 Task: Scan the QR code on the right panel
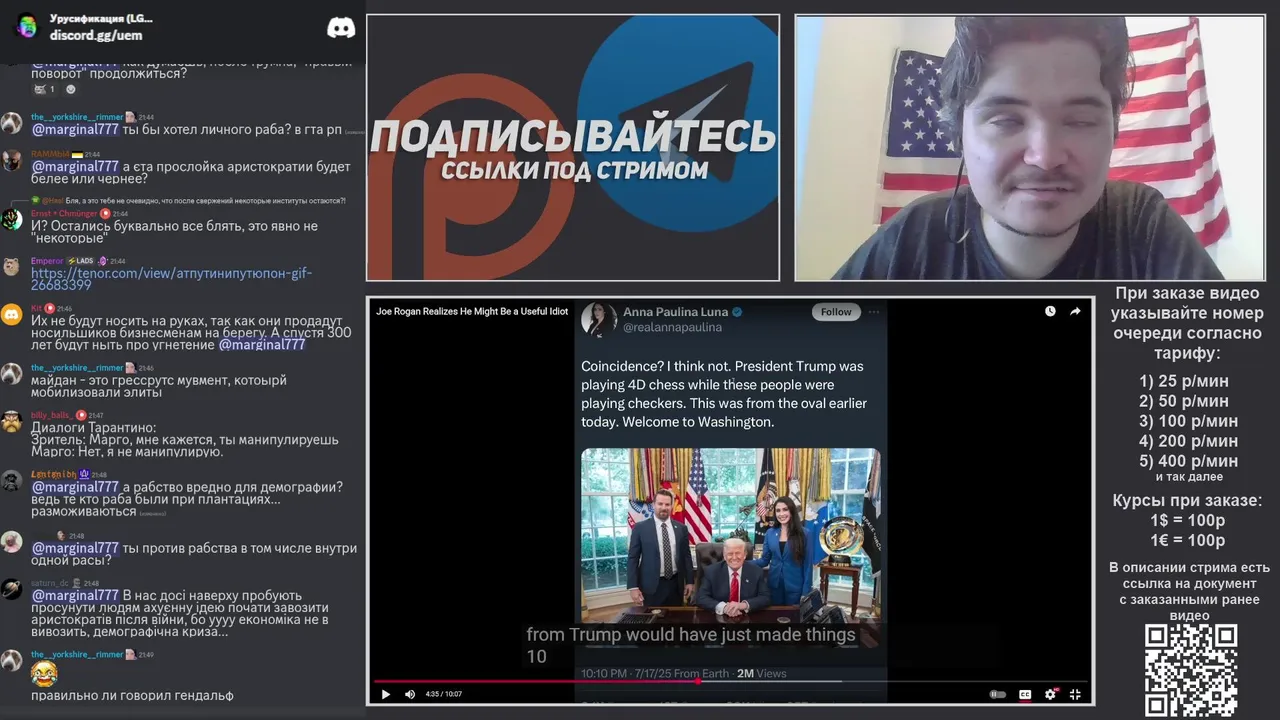click(1191, 671)
